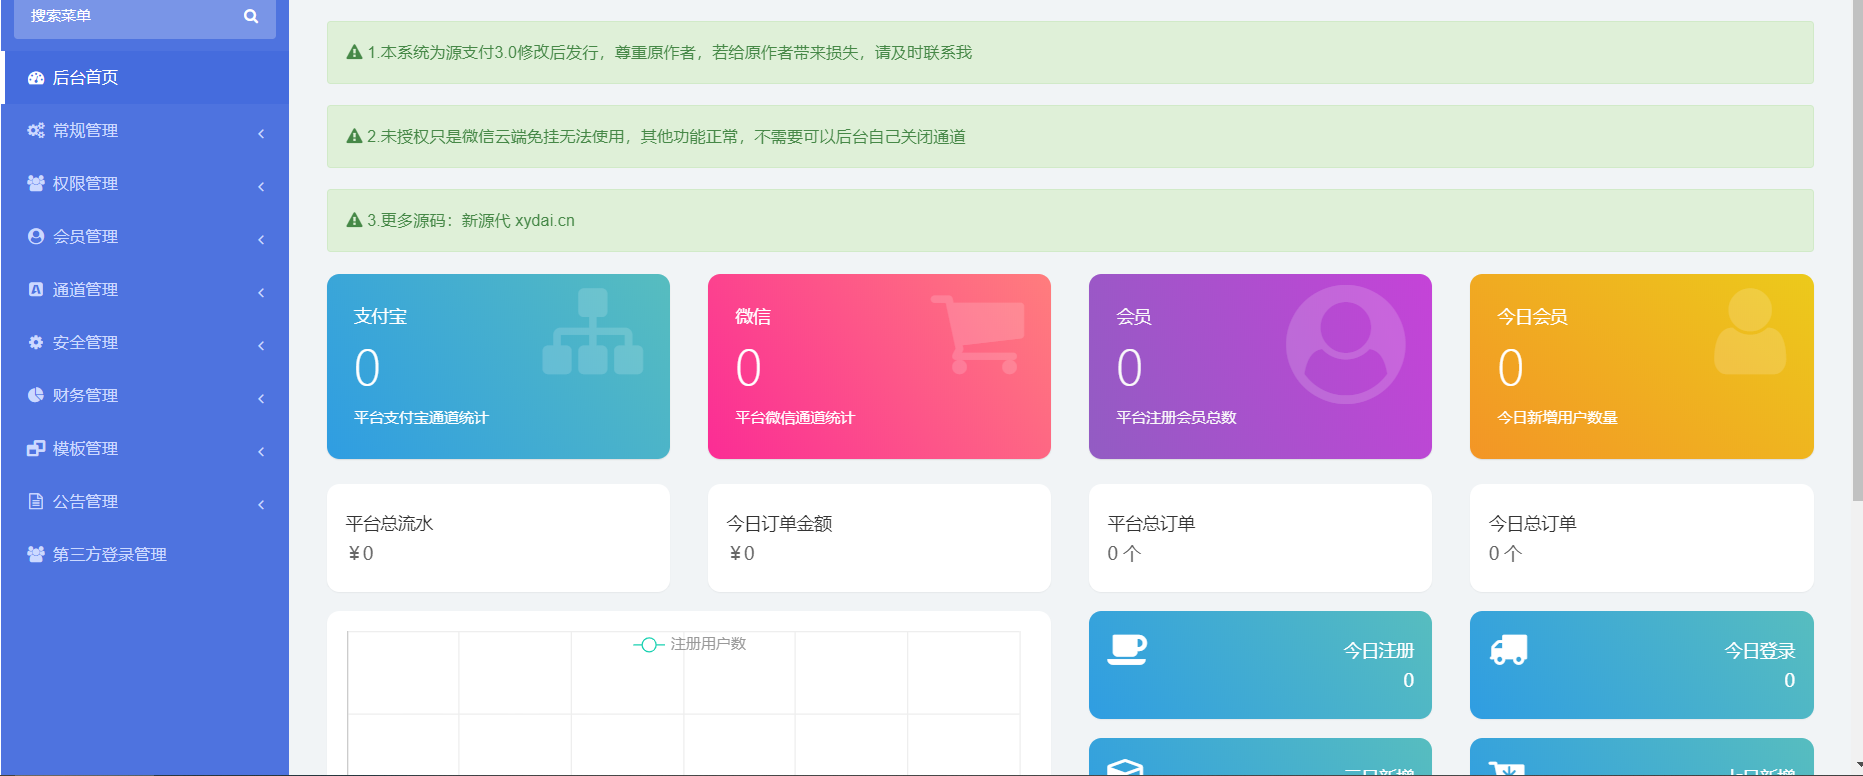1863x776 pixels.
Task: Click 平台支付宝通道统计 text on blue card
Action: 421,418
